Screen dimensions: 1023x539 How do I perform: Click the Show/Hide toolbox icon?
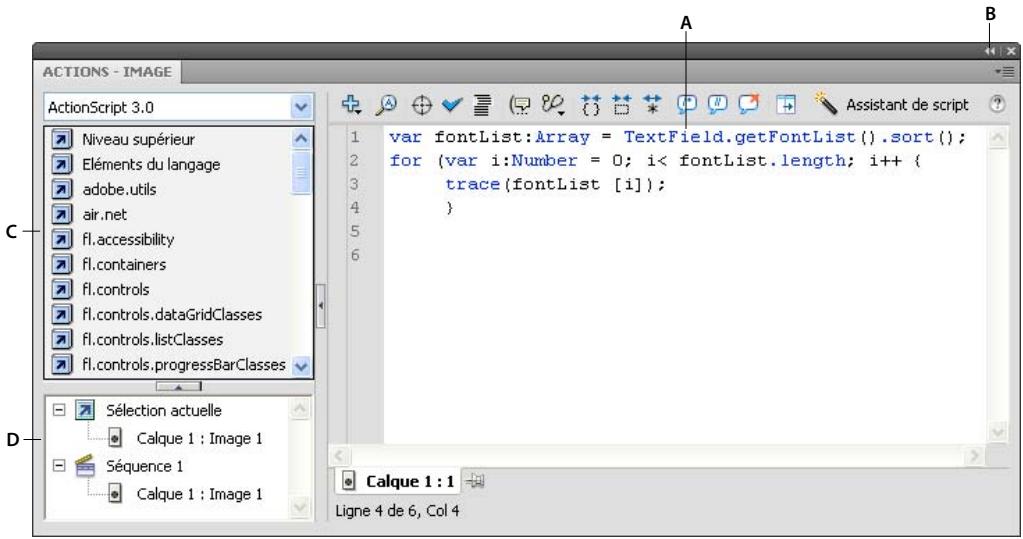pos(786,105)
